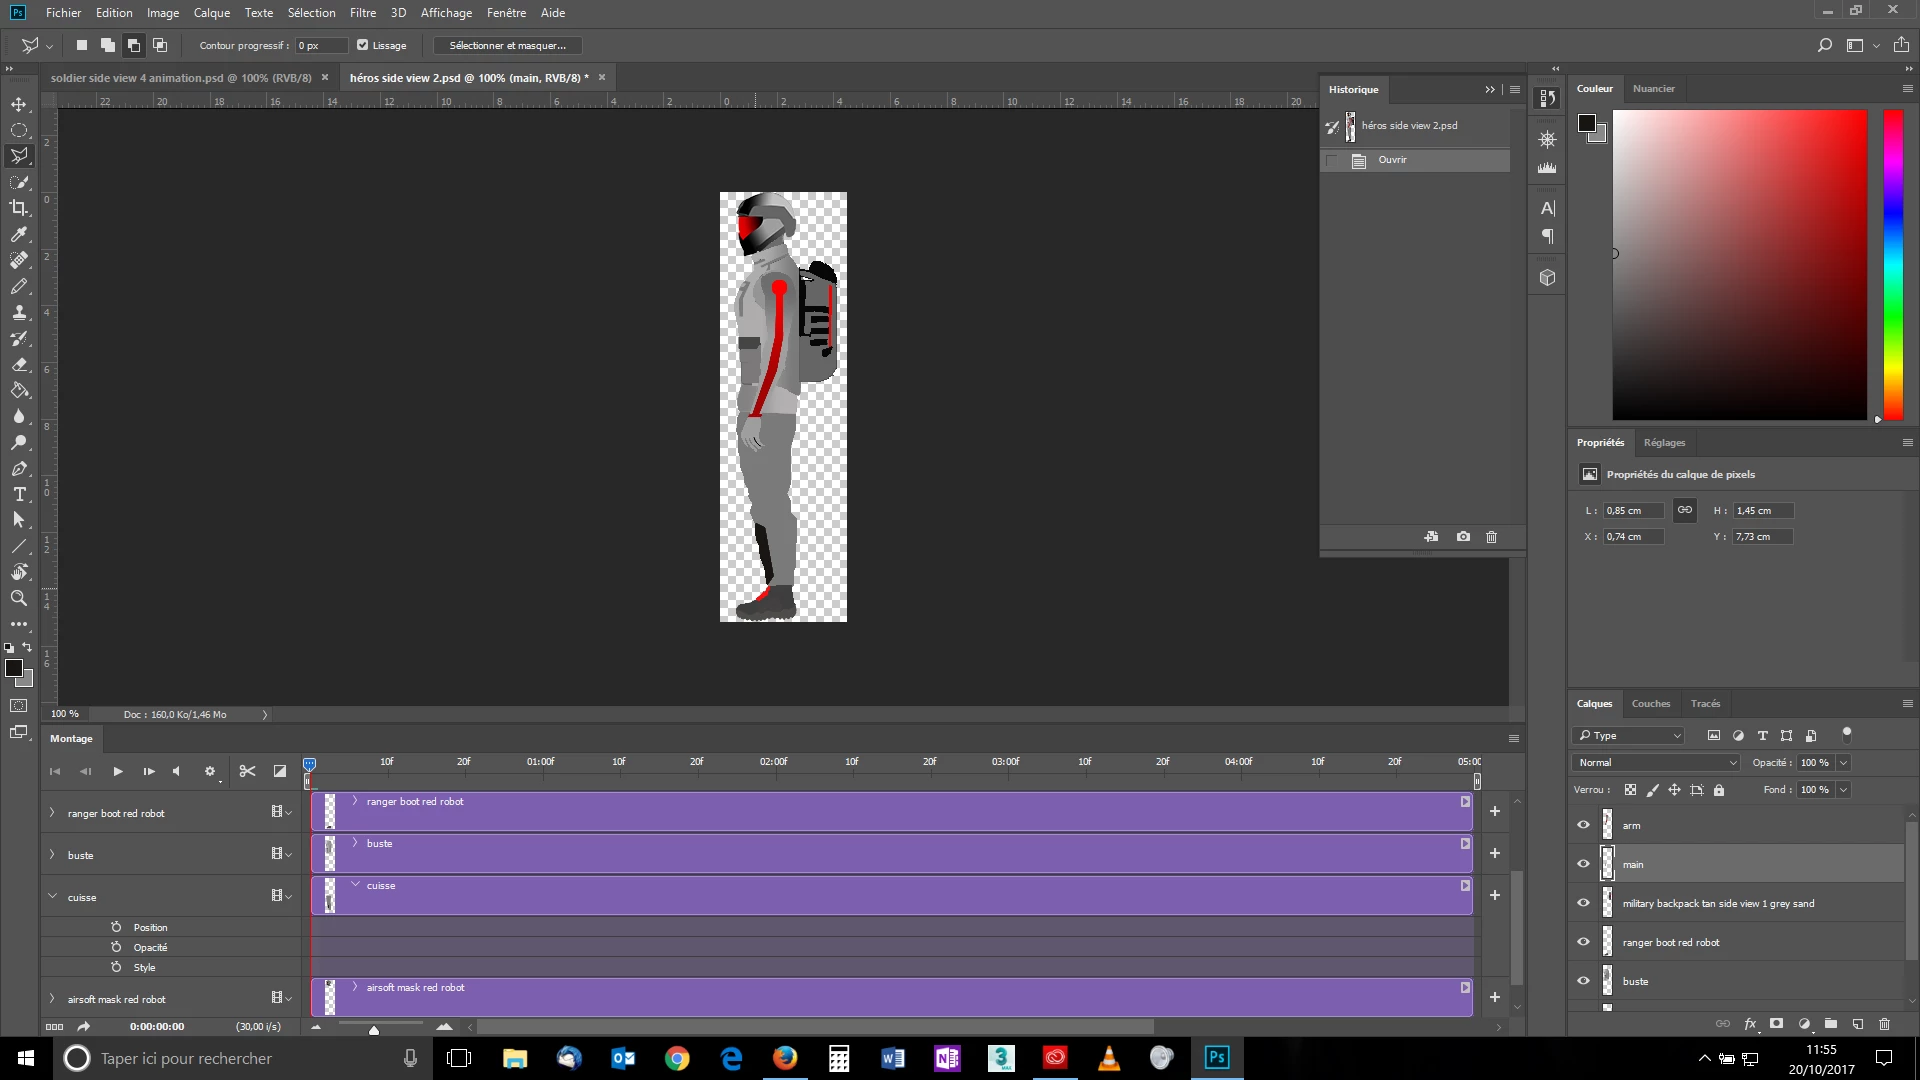Click the Contour progressif input field
Screen dimensions: 1920x1080
click(320, 45)
